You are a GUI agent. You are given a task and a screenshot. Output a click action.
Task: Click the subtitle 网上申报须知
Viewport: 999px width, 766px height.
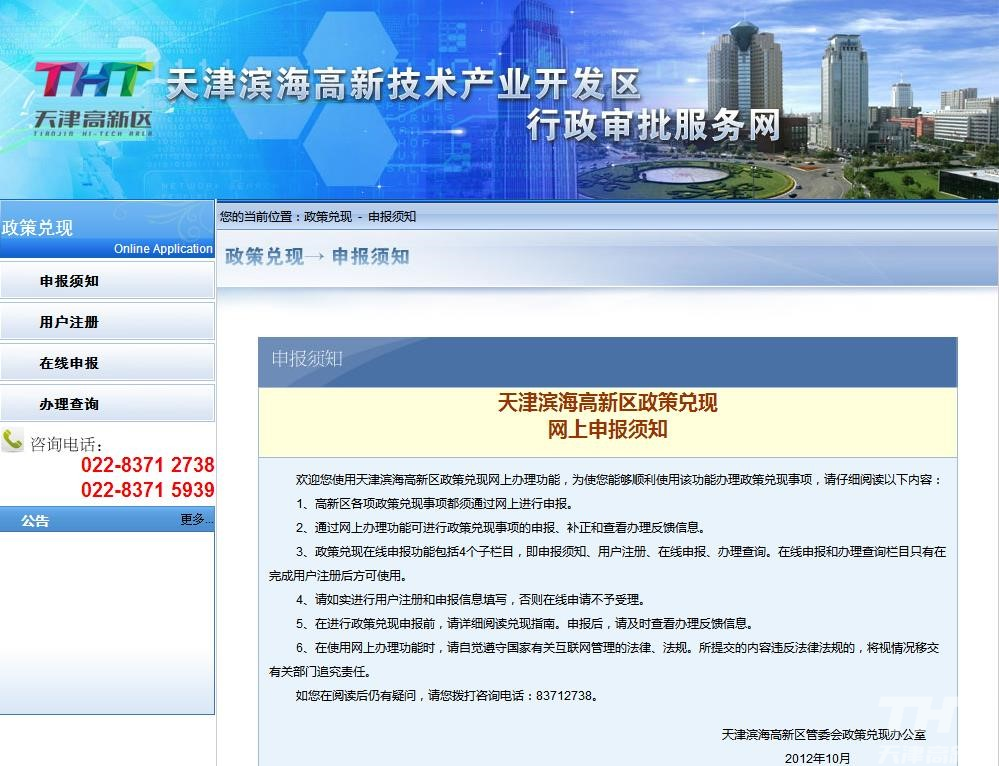(x=607, y=429)
